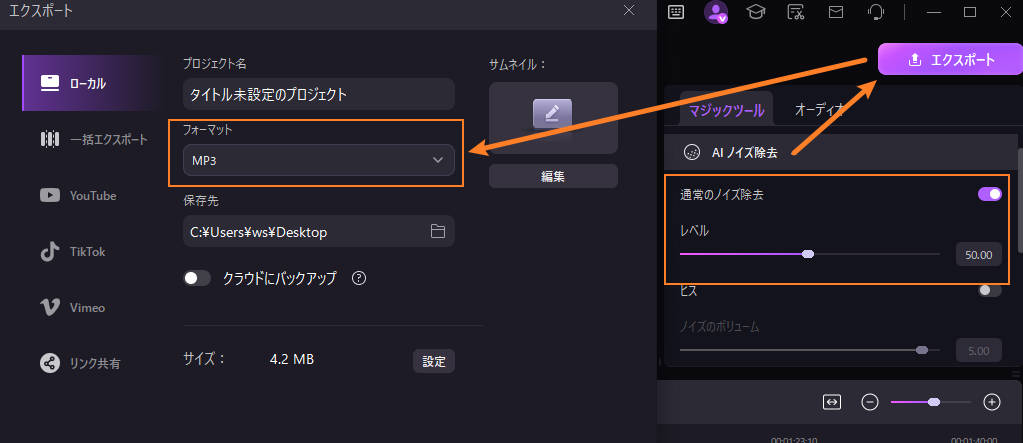This screenshot has width=1023, height=443.
Task: Select the ローカル export option
Action: (x=89, y=83)
